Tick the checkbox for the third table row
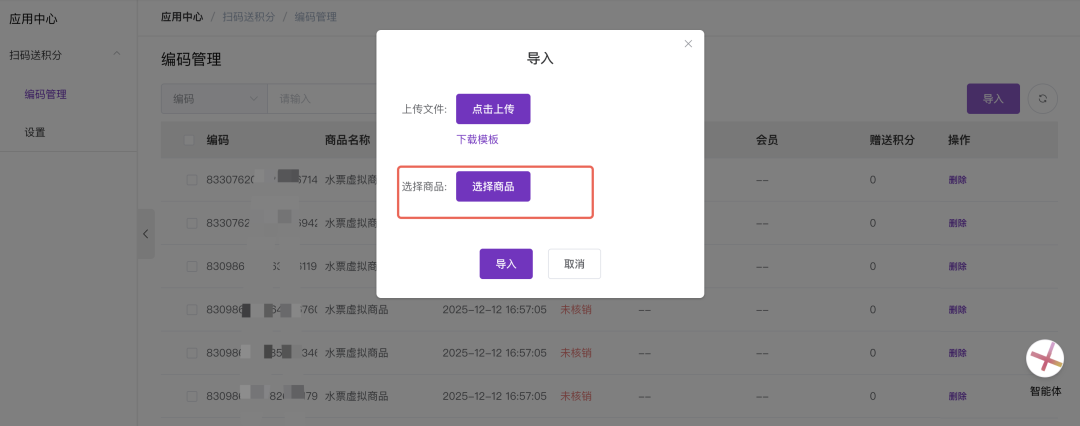 point(191,266)
